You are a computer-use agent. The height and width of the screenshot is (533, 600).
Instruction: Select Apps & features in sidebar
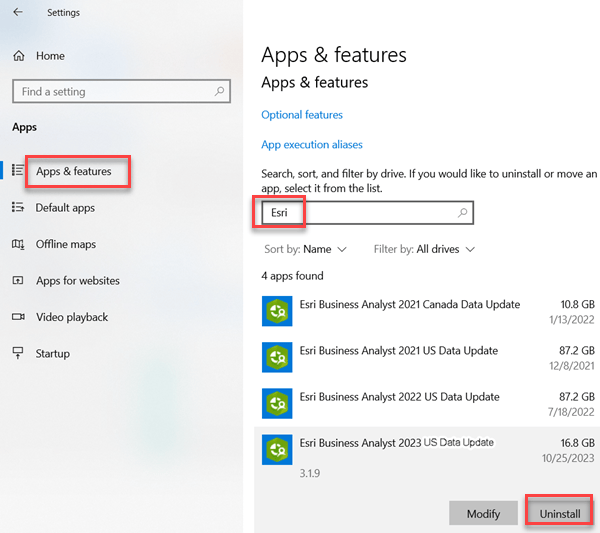pyautogui.click(x=74, y=171)
